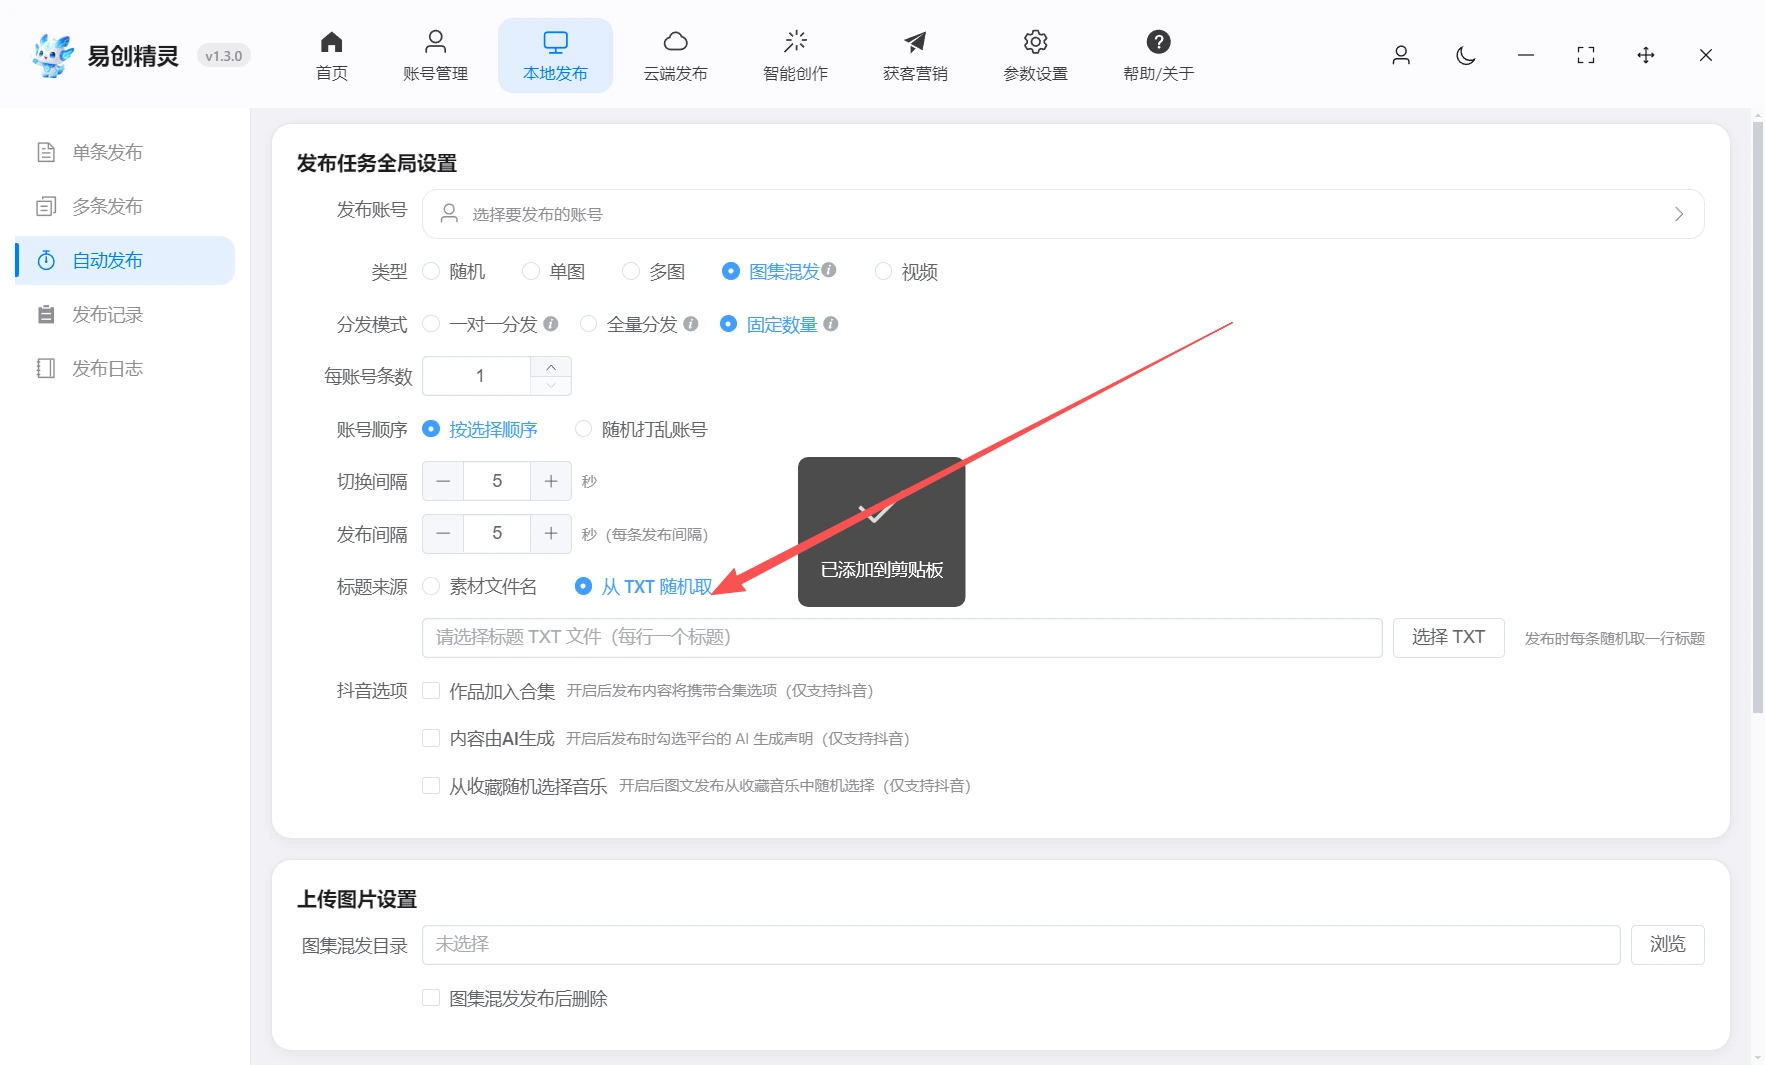Click the move window cross-arrow icon
The height and width of the screenshot is (1065, 1765).
1646,55
